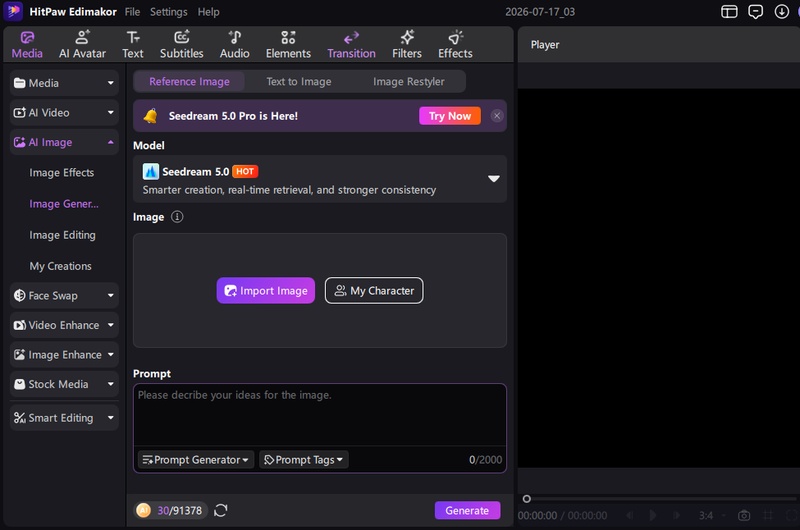Click the Seedream model logo icon
The height and width of the screenshot is (530, 800).
[151, 171]
